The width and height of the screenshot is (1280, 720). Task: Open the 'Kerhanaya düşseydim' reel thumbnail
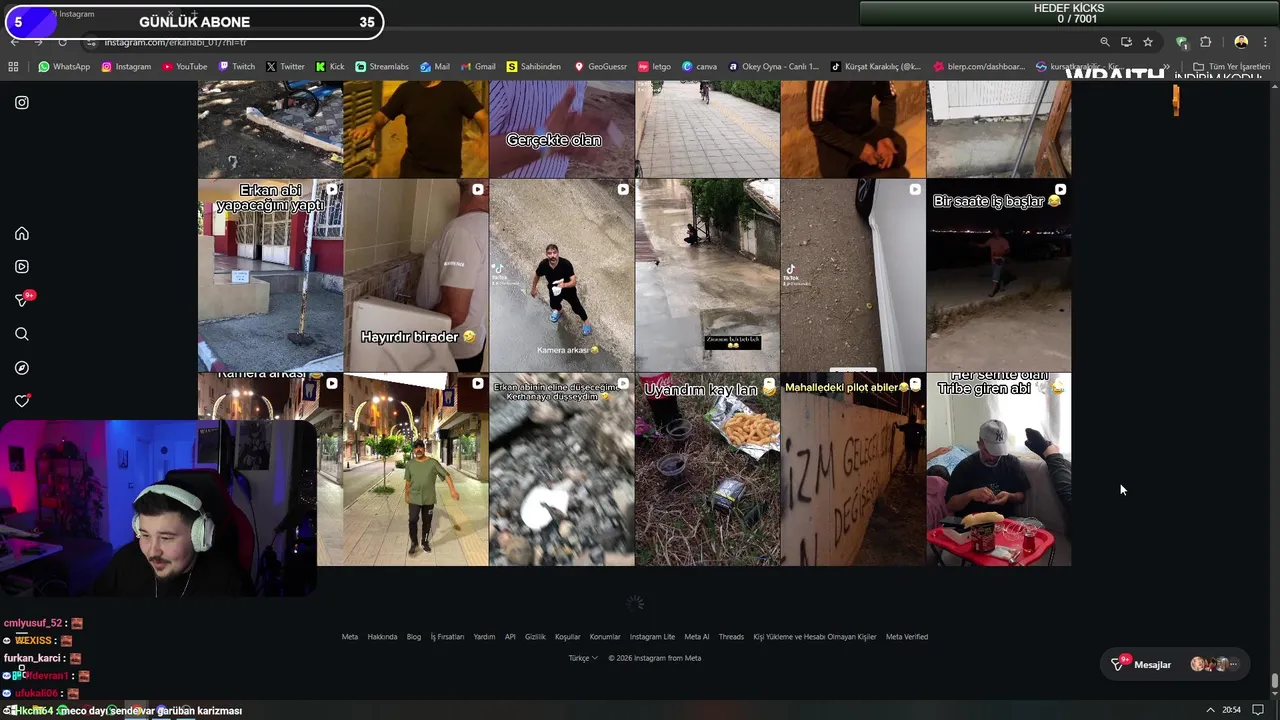[562, 470]
